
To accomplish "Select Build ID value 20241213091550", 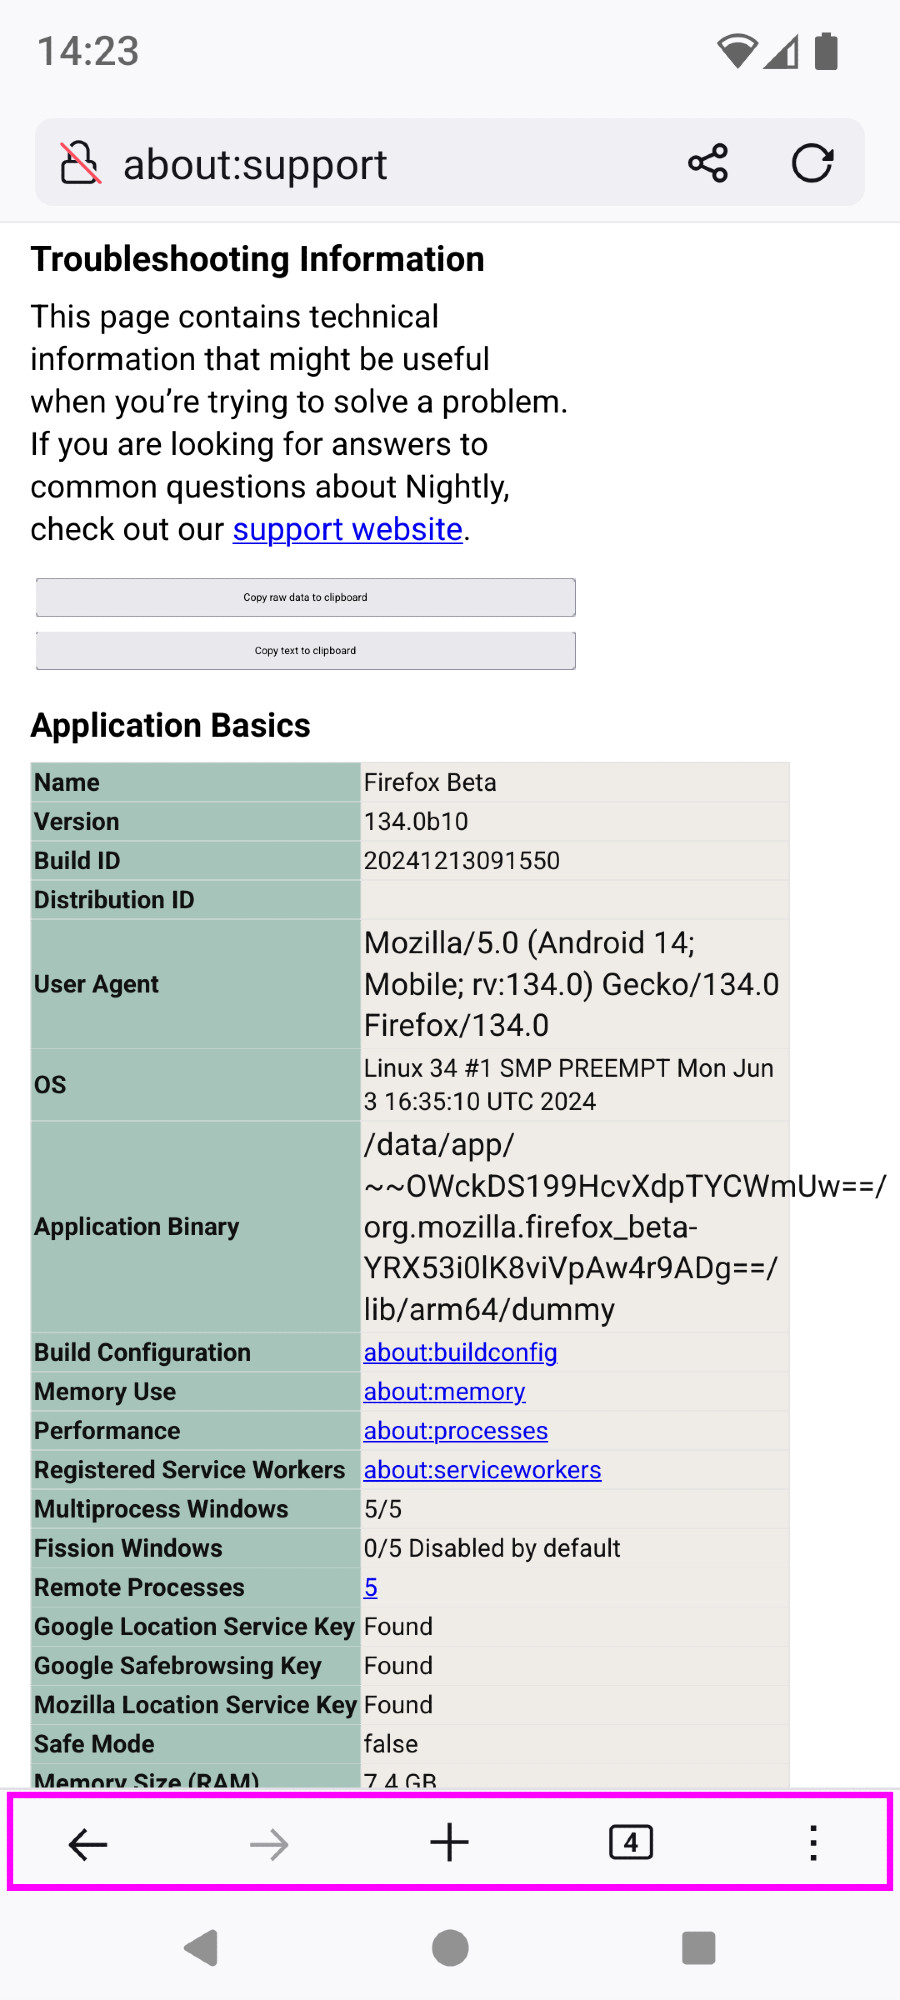I will coord(462,860).
